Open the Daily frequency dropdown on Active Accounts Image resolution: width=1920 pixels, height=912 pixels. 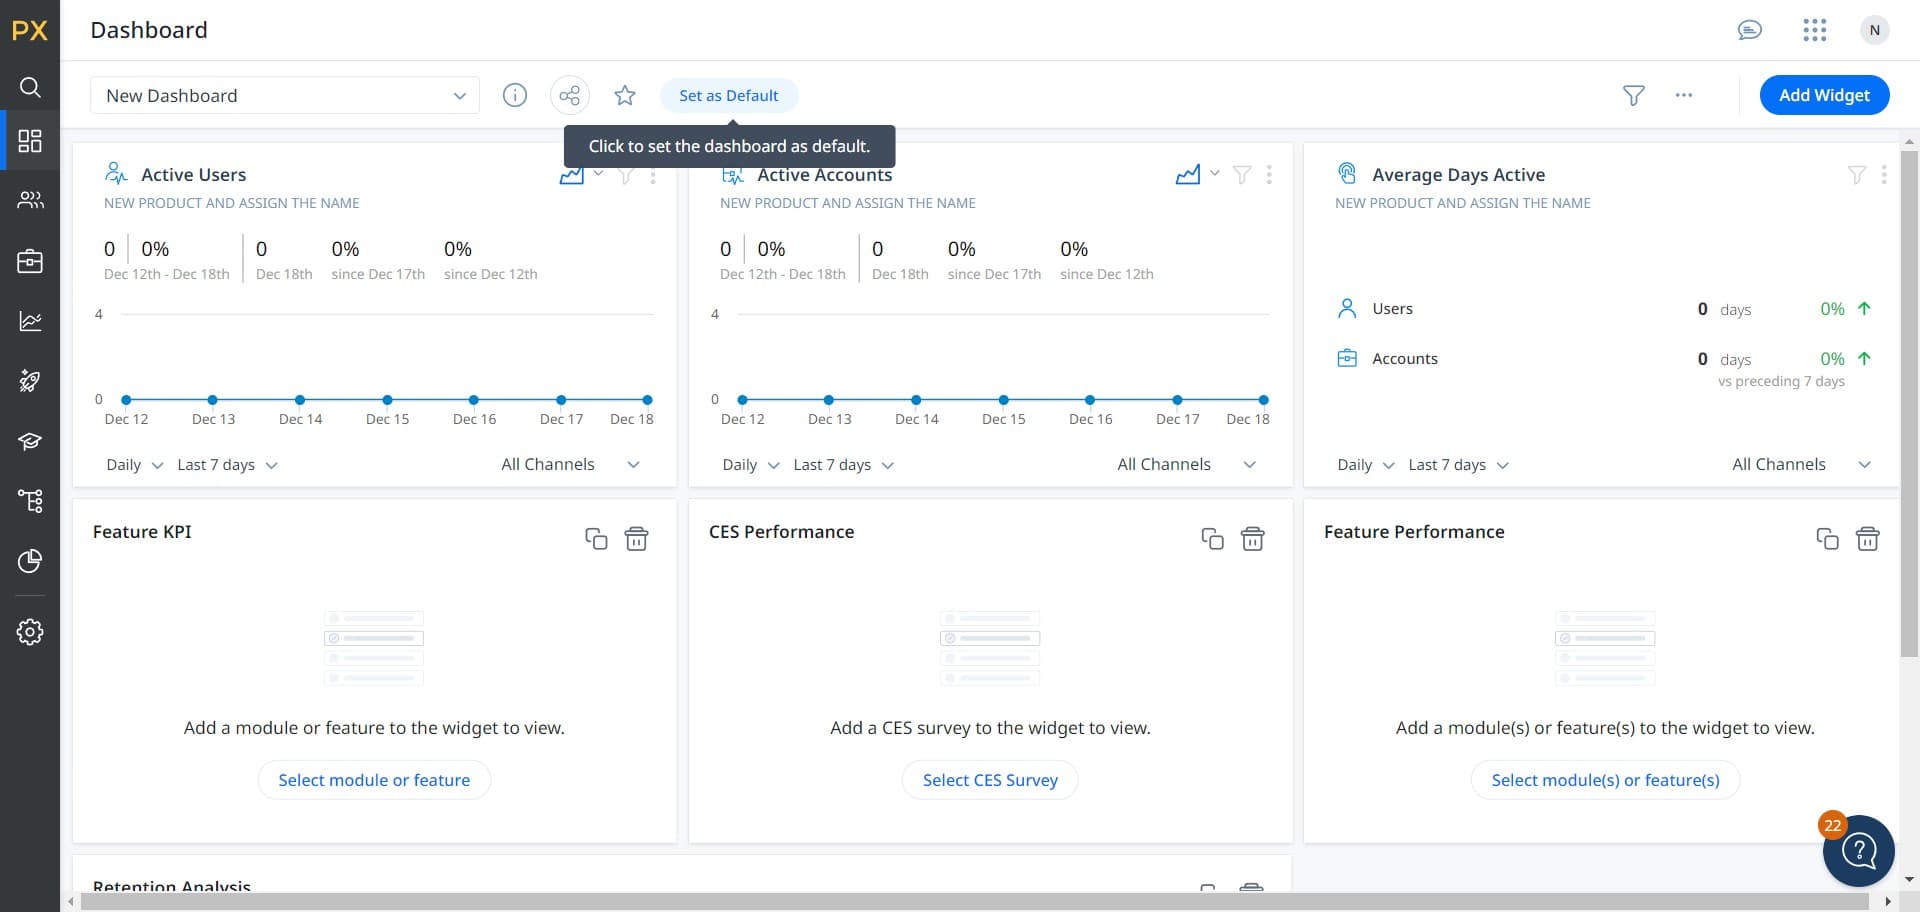click(749, 464)
